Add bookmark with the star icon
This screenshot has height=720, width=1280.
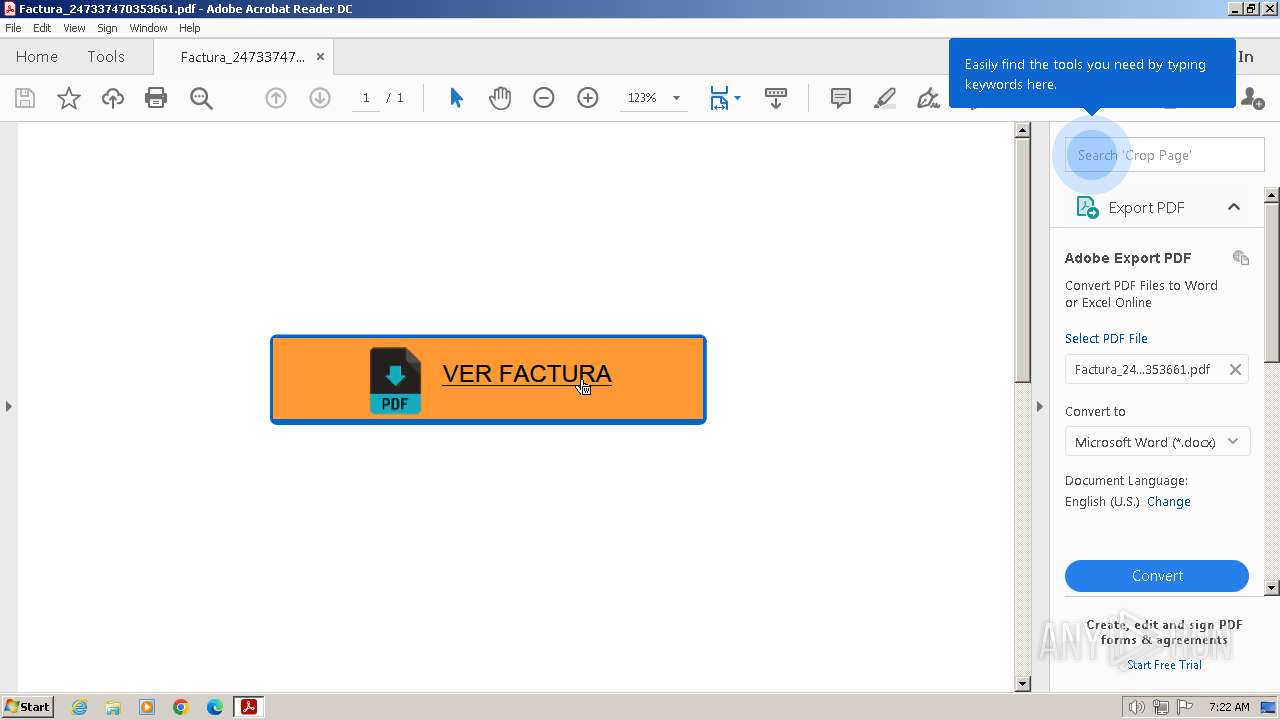69,98
